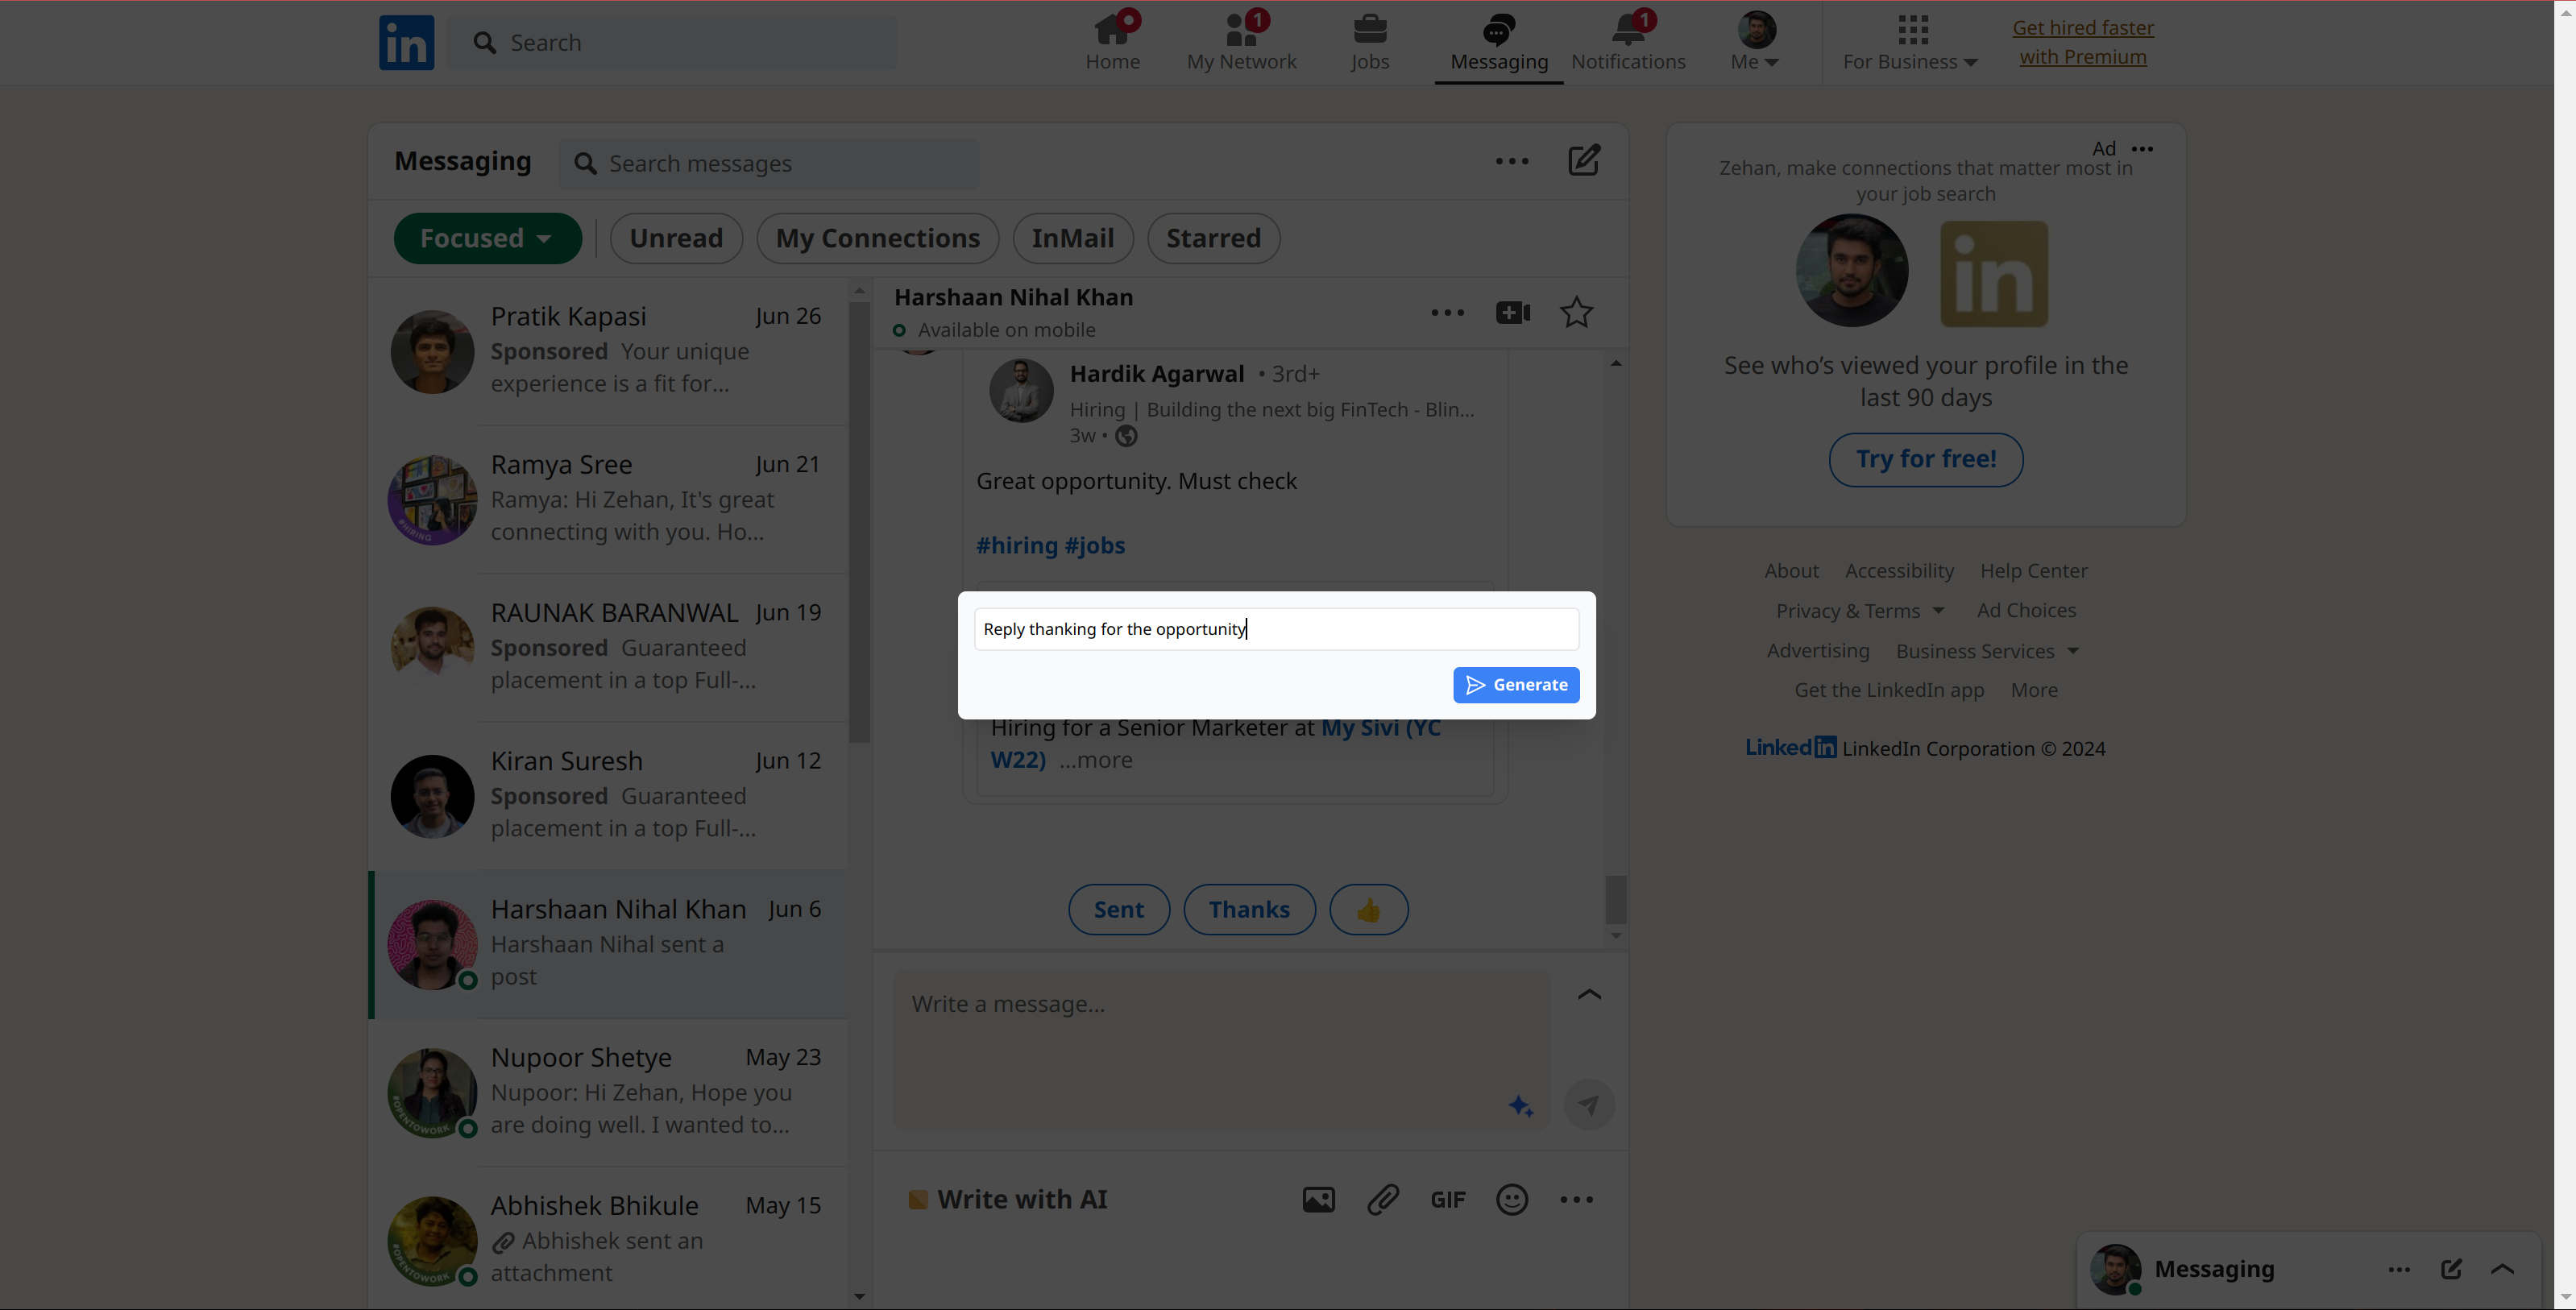2576x1310 pixels.
Task: Open the For Business grid menu
Action: pyautogui.click(x=1911, y=42)
